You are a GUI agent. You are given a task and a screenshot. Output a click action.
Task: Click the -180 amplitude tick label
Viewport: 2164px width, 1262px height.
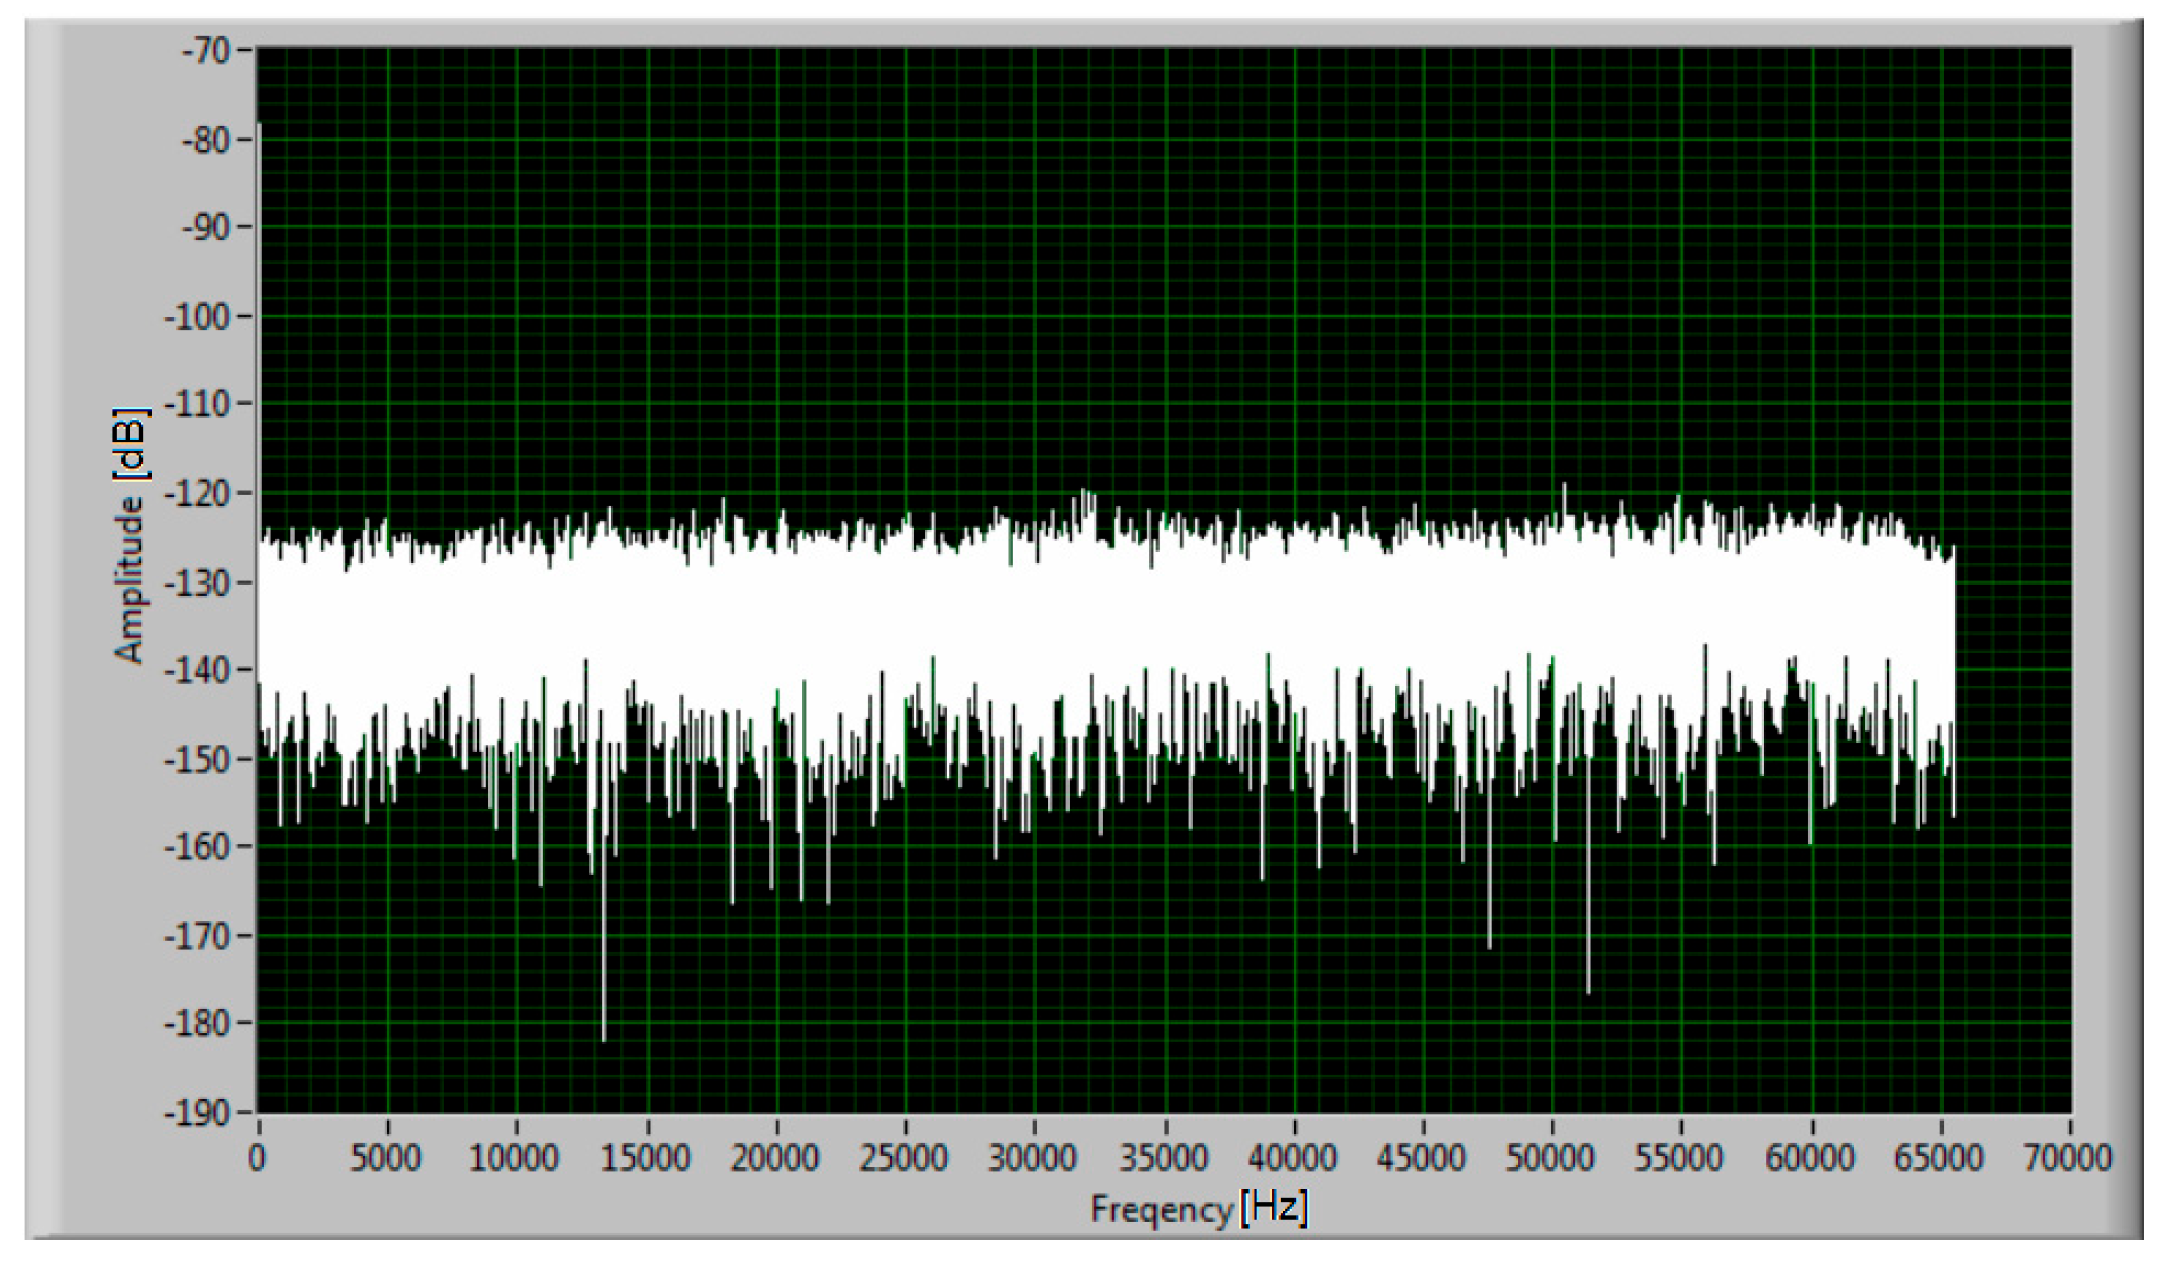[x=198, y=1023]
